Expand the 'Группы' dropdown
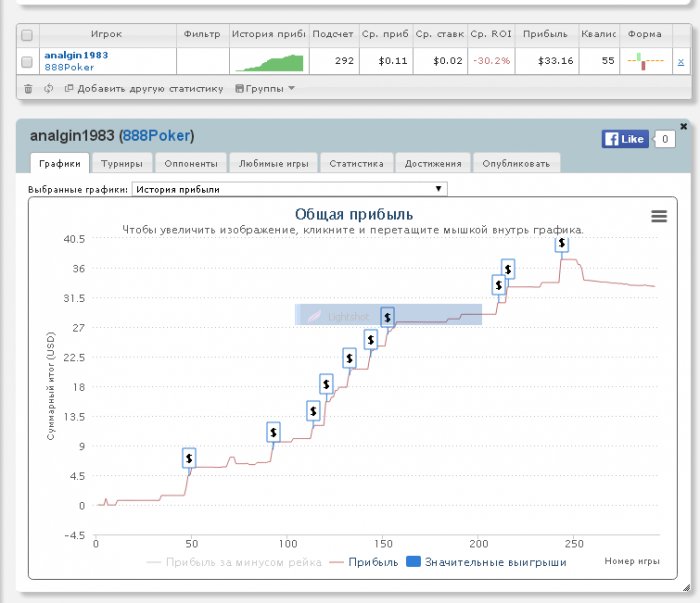 coord(264,88)
